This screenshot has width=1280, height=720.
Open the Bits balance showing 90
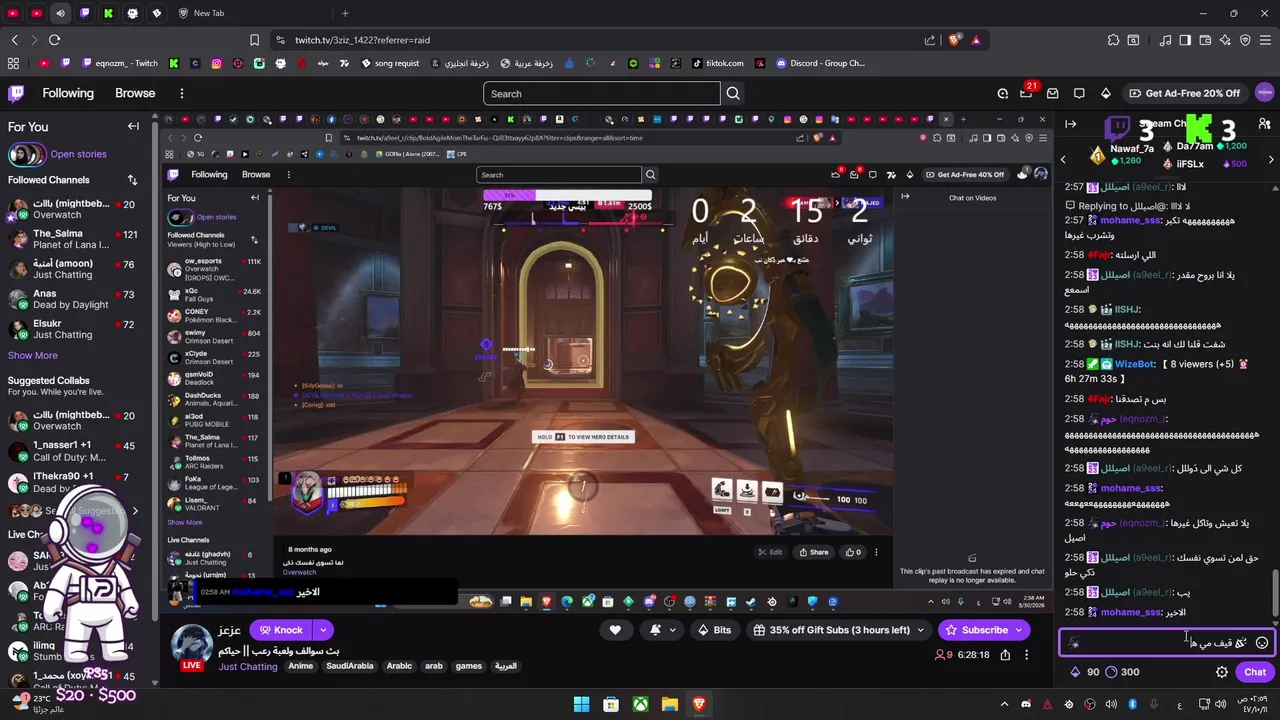tap(1085, 672)
